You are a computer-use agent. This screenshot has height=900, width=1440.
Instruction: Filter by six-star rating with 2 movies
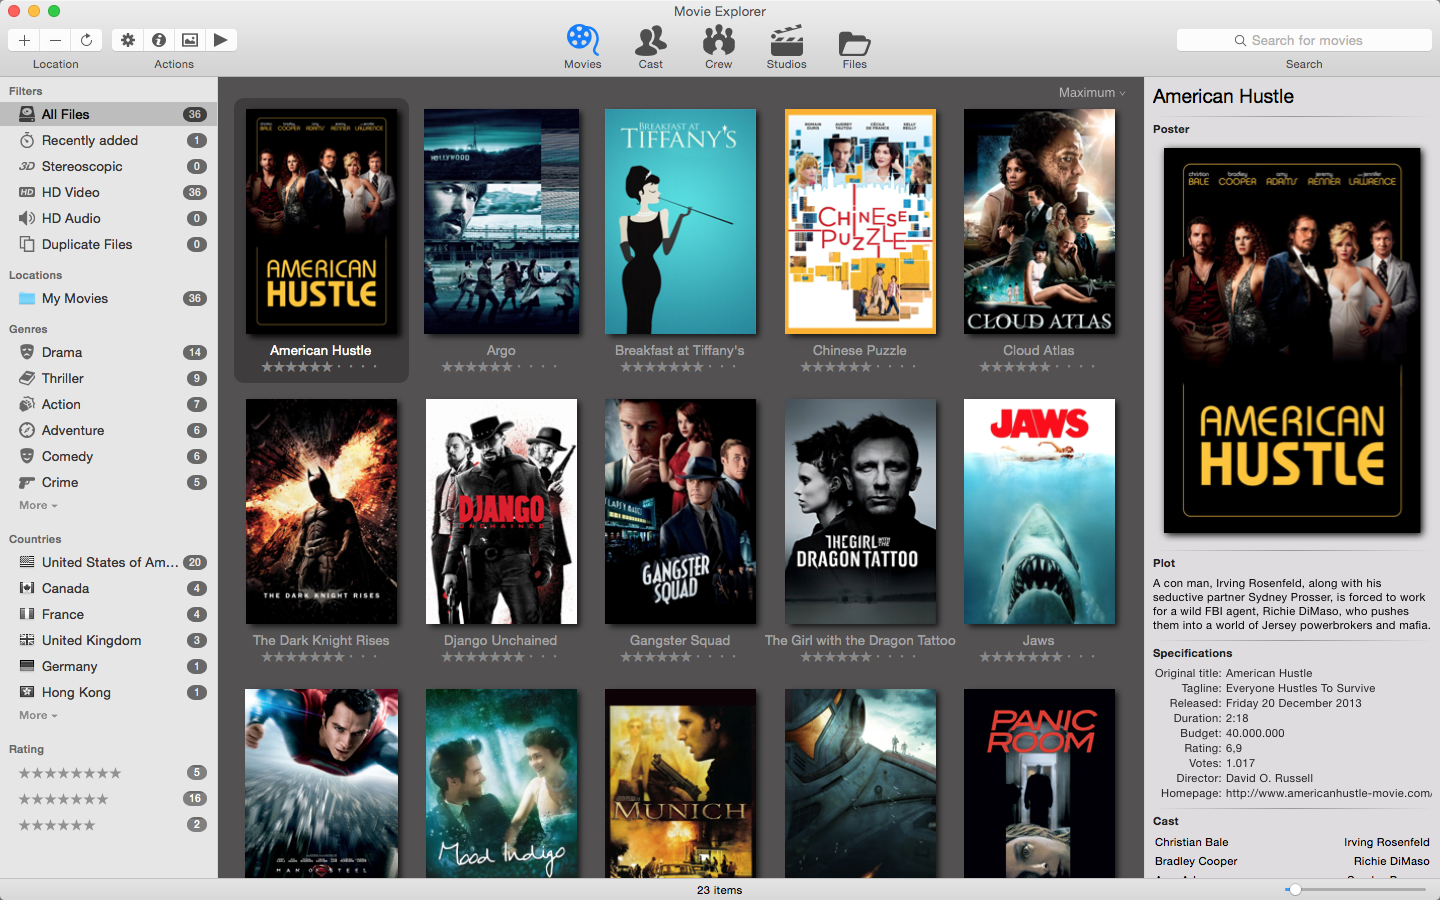pos(108,825)
